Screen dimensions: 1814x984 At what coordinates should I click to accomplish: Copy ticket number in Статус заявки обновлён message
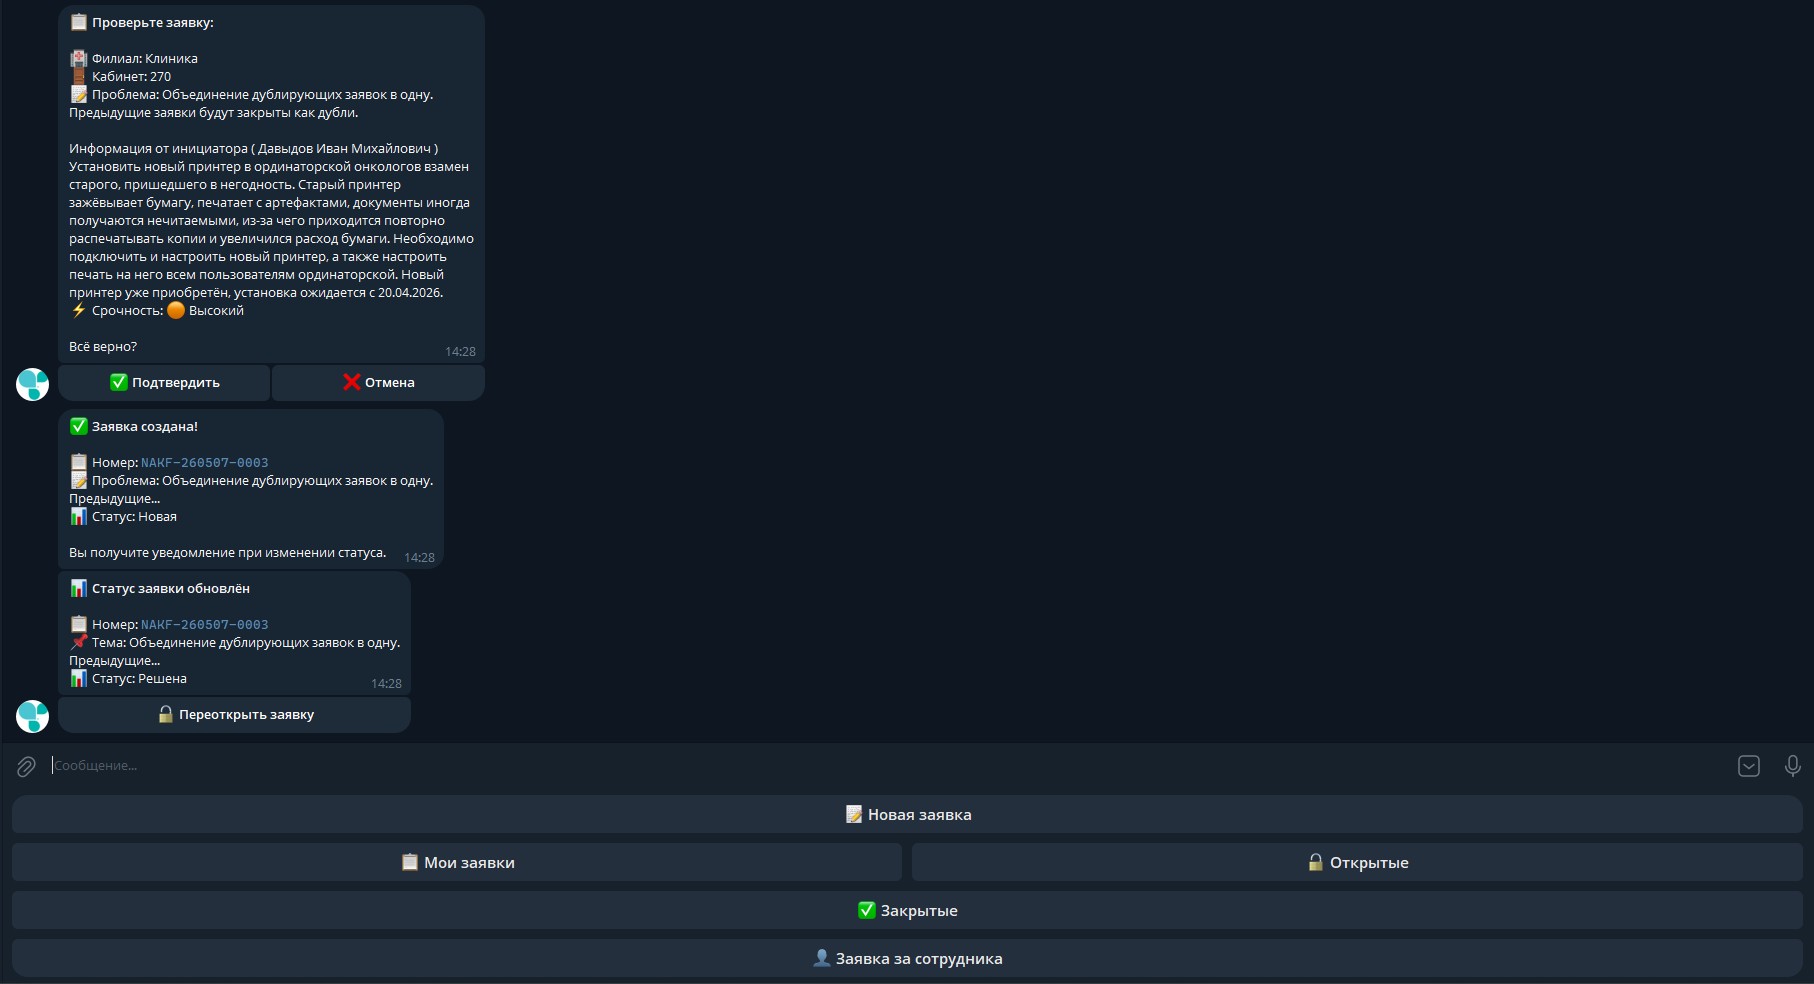click(x=204, y=625)
